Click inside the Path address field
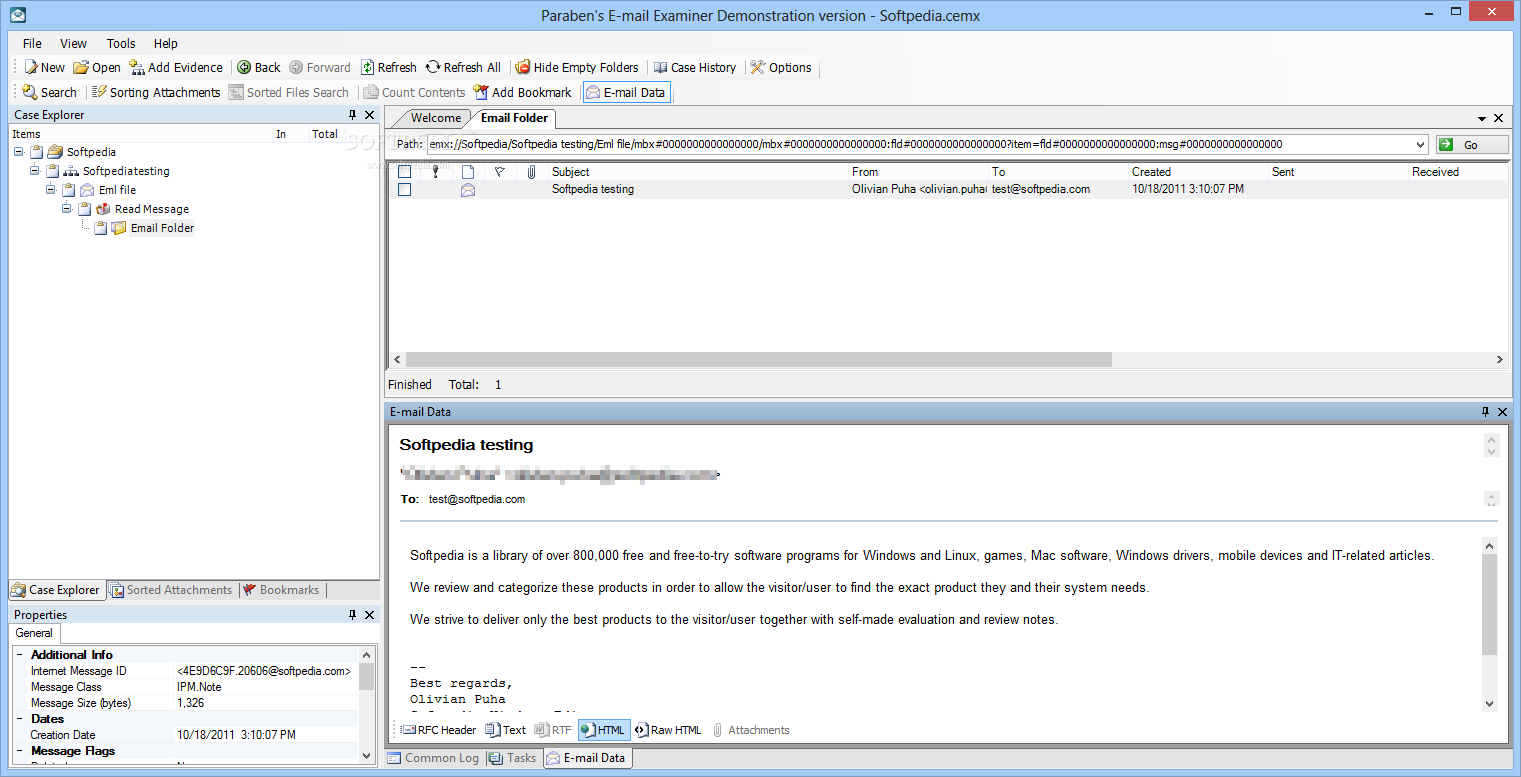Viewport: 1521px width, 777px height. point(919,144)
